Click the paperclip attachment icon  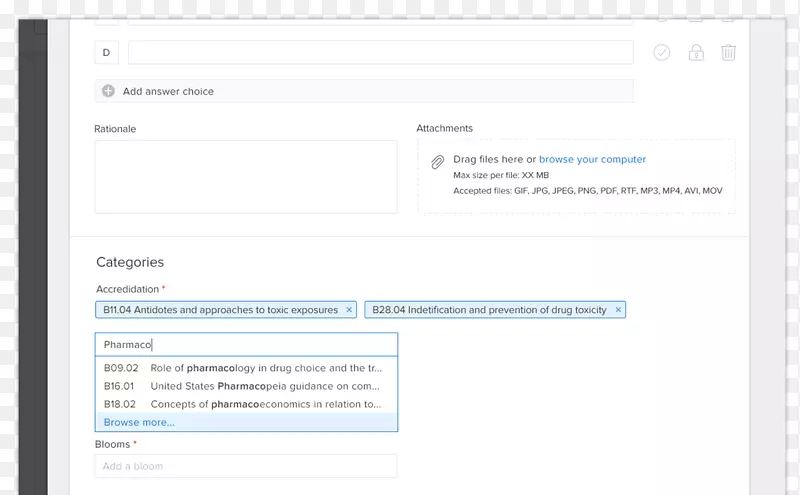[437, 162]
